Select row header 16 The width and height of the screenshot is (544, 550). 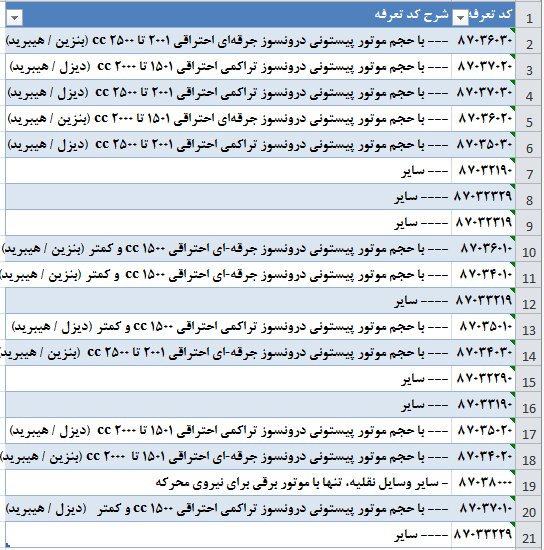tap(529, 404)
